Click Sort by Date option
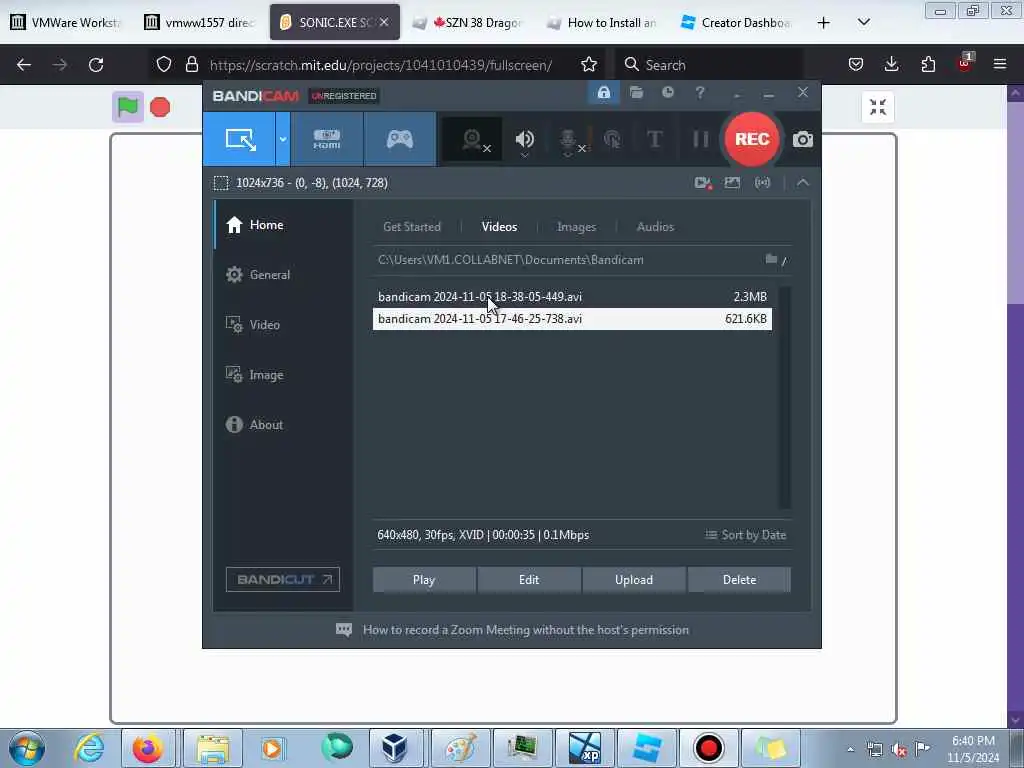This screenshot has width=1024, height=768. tap(745, 535)
